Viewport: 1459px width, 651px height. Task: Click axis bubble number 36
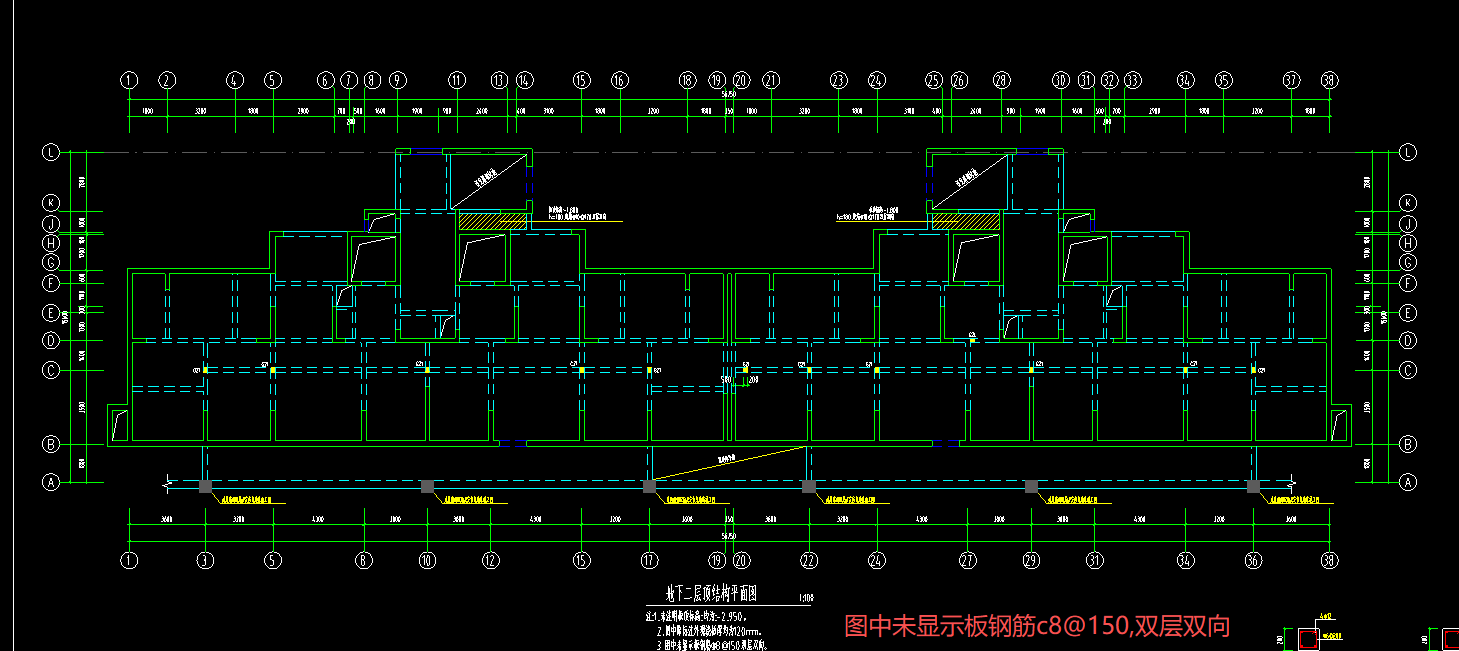coord(1253,561)
